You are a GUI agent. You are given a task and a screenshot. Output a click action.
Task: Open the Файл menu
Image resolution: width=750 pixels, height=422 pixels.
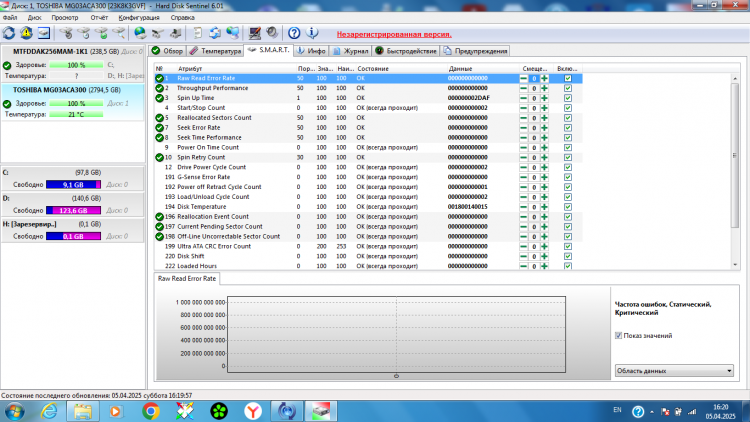[10, 17]
